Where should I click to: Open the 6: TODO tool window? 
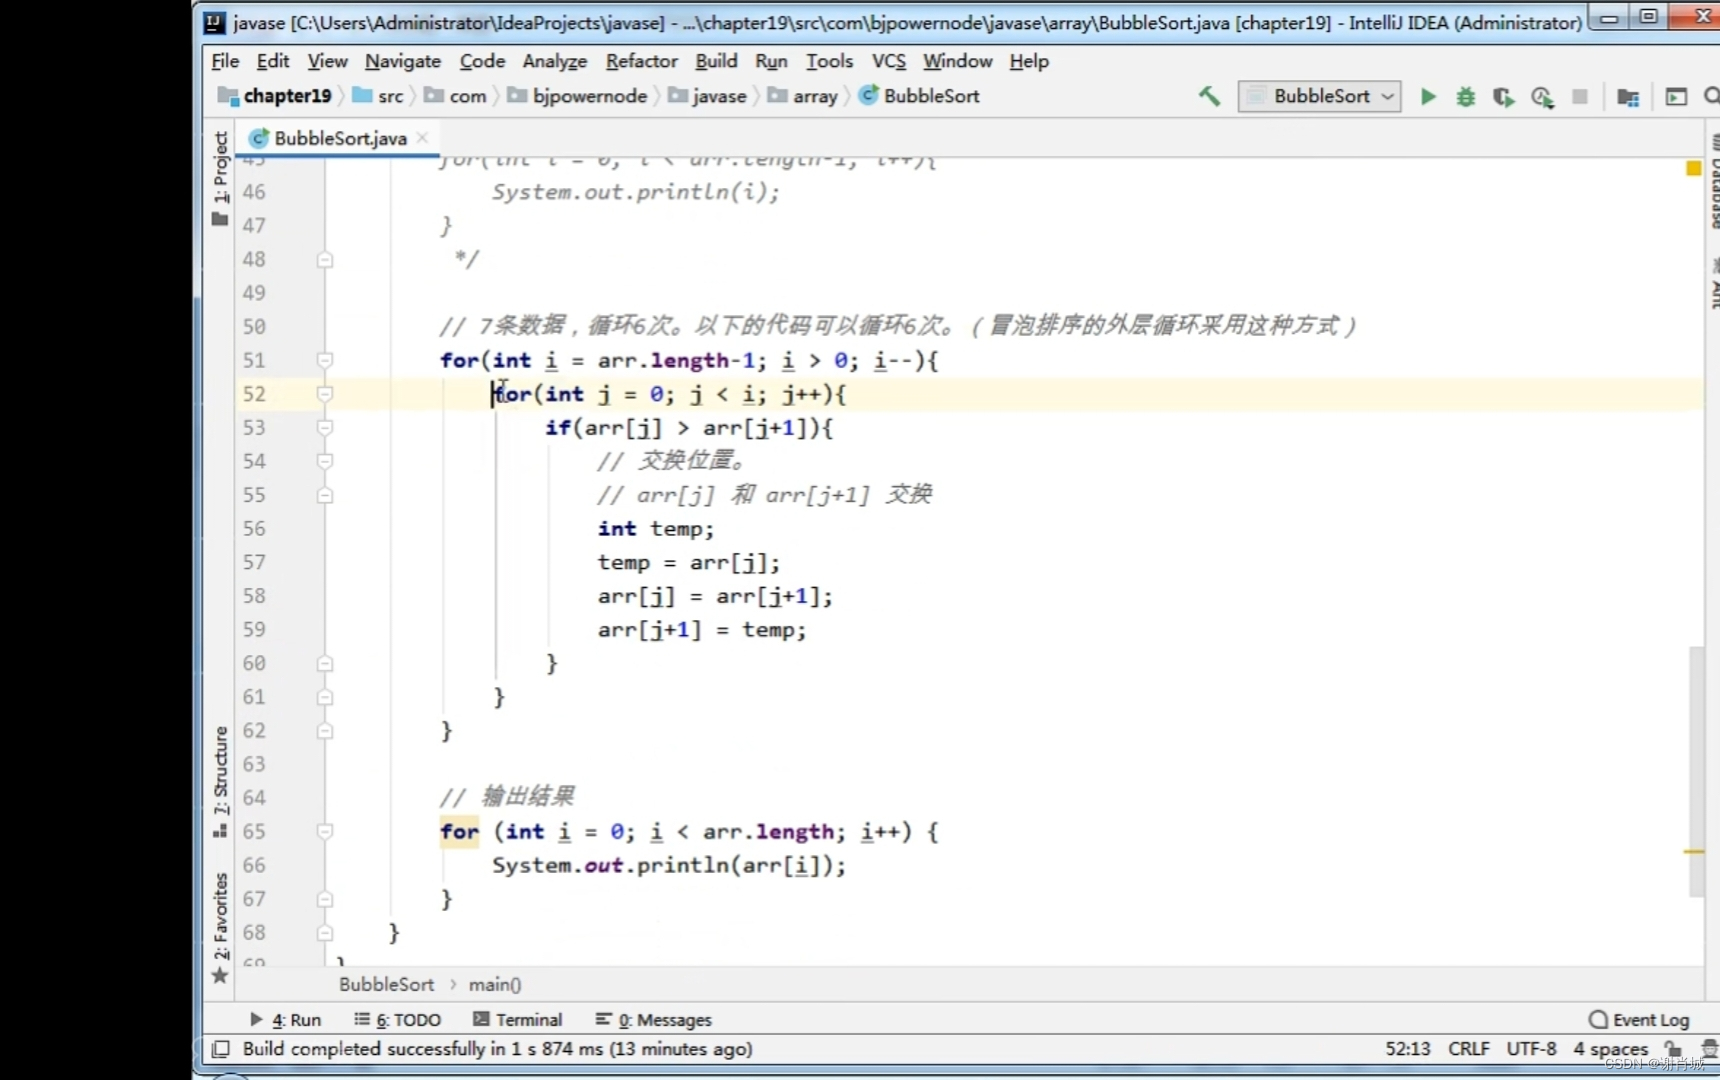tap(398, 1019)
